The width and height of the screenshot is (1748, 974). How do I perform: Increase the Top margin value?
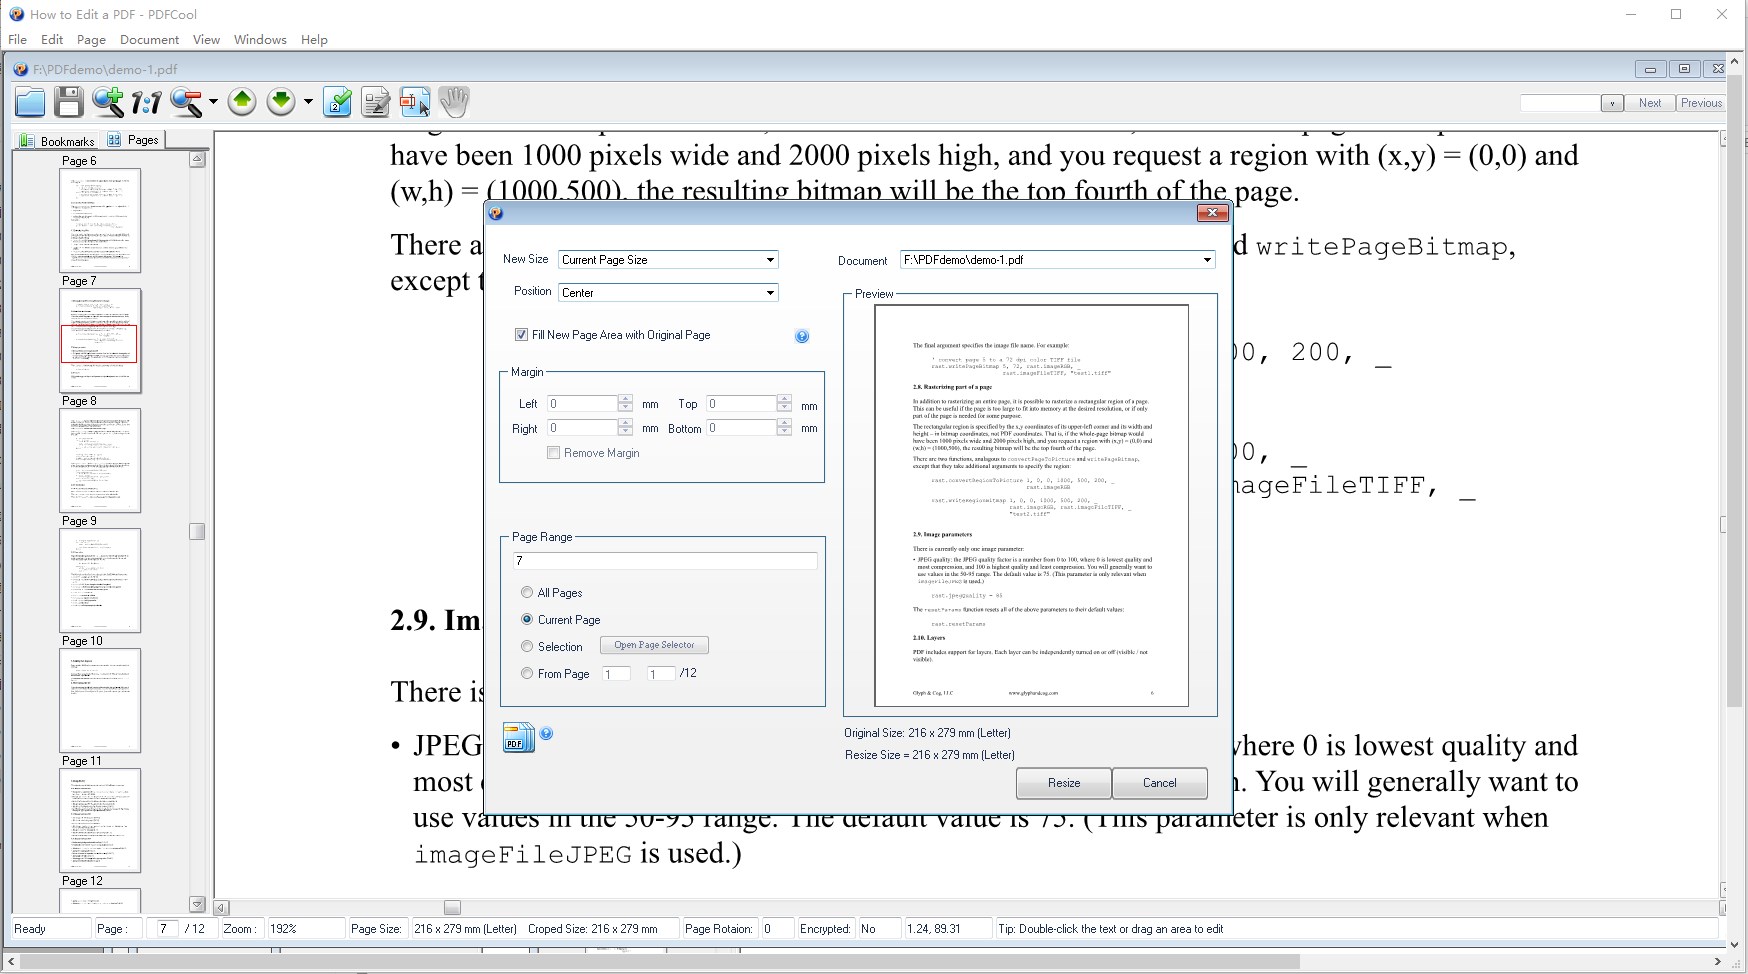tap(784, 399)
